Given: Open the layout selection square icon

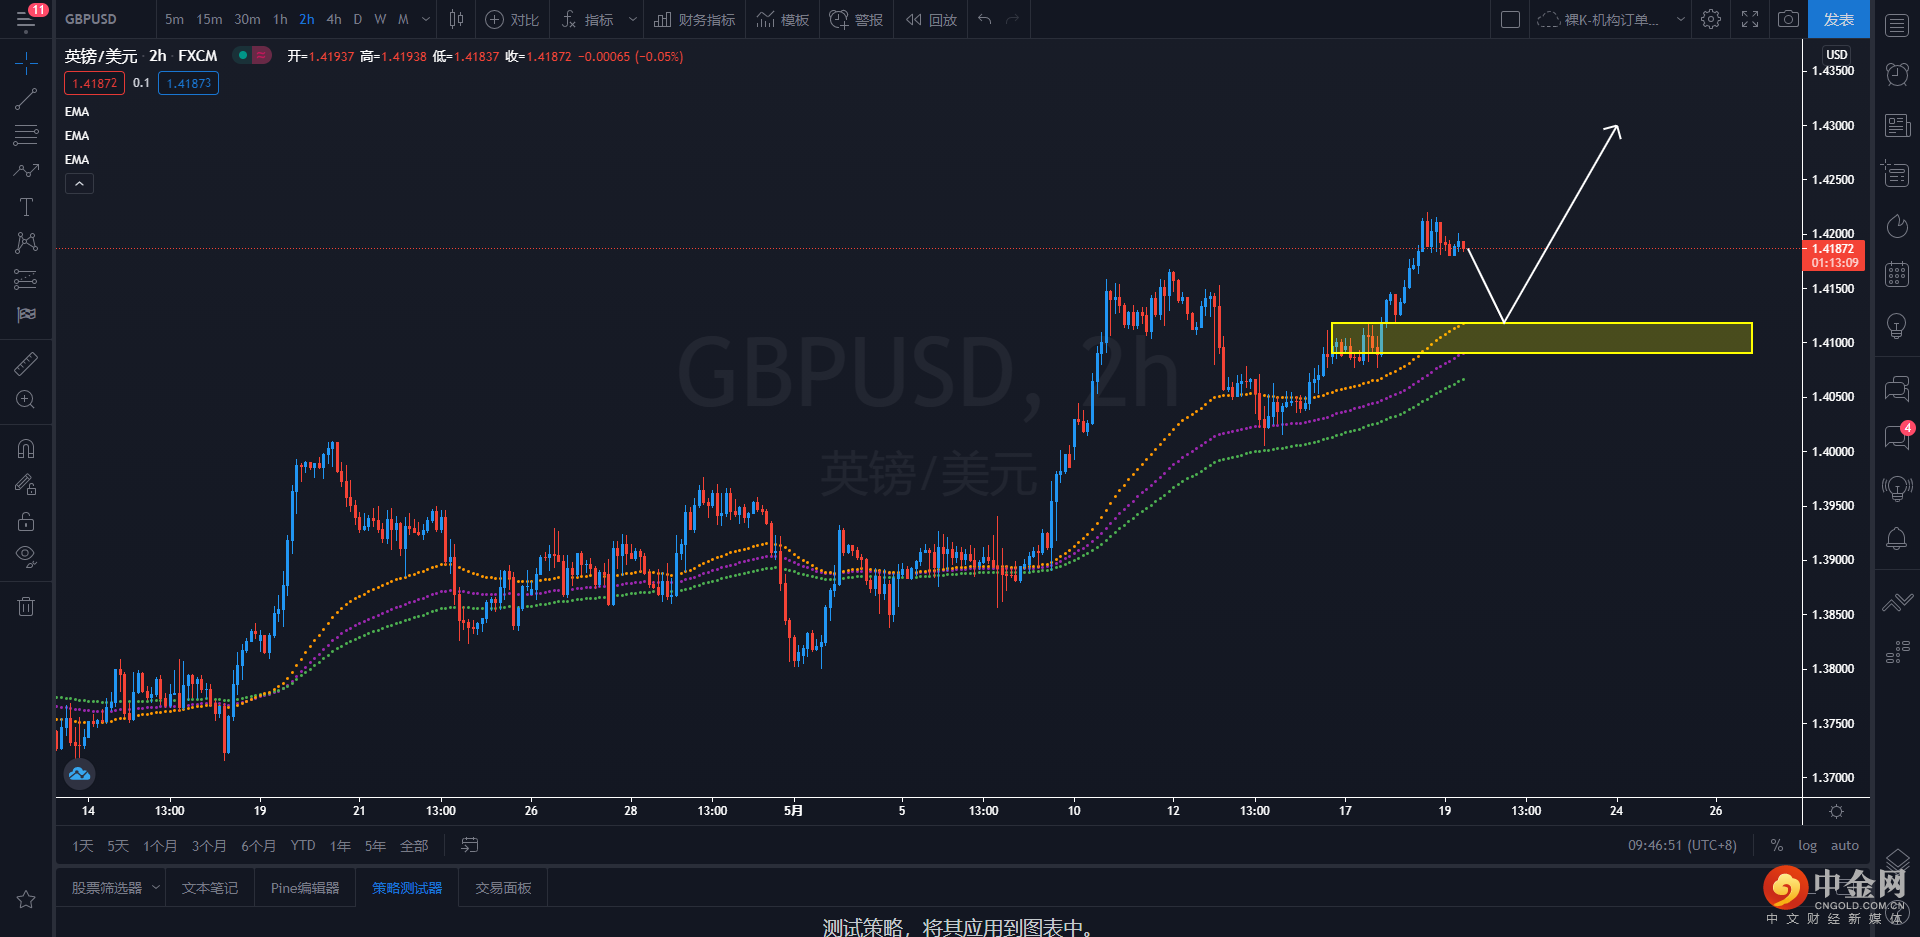Looking at the screenshot, I should [x=1511, y=19].
